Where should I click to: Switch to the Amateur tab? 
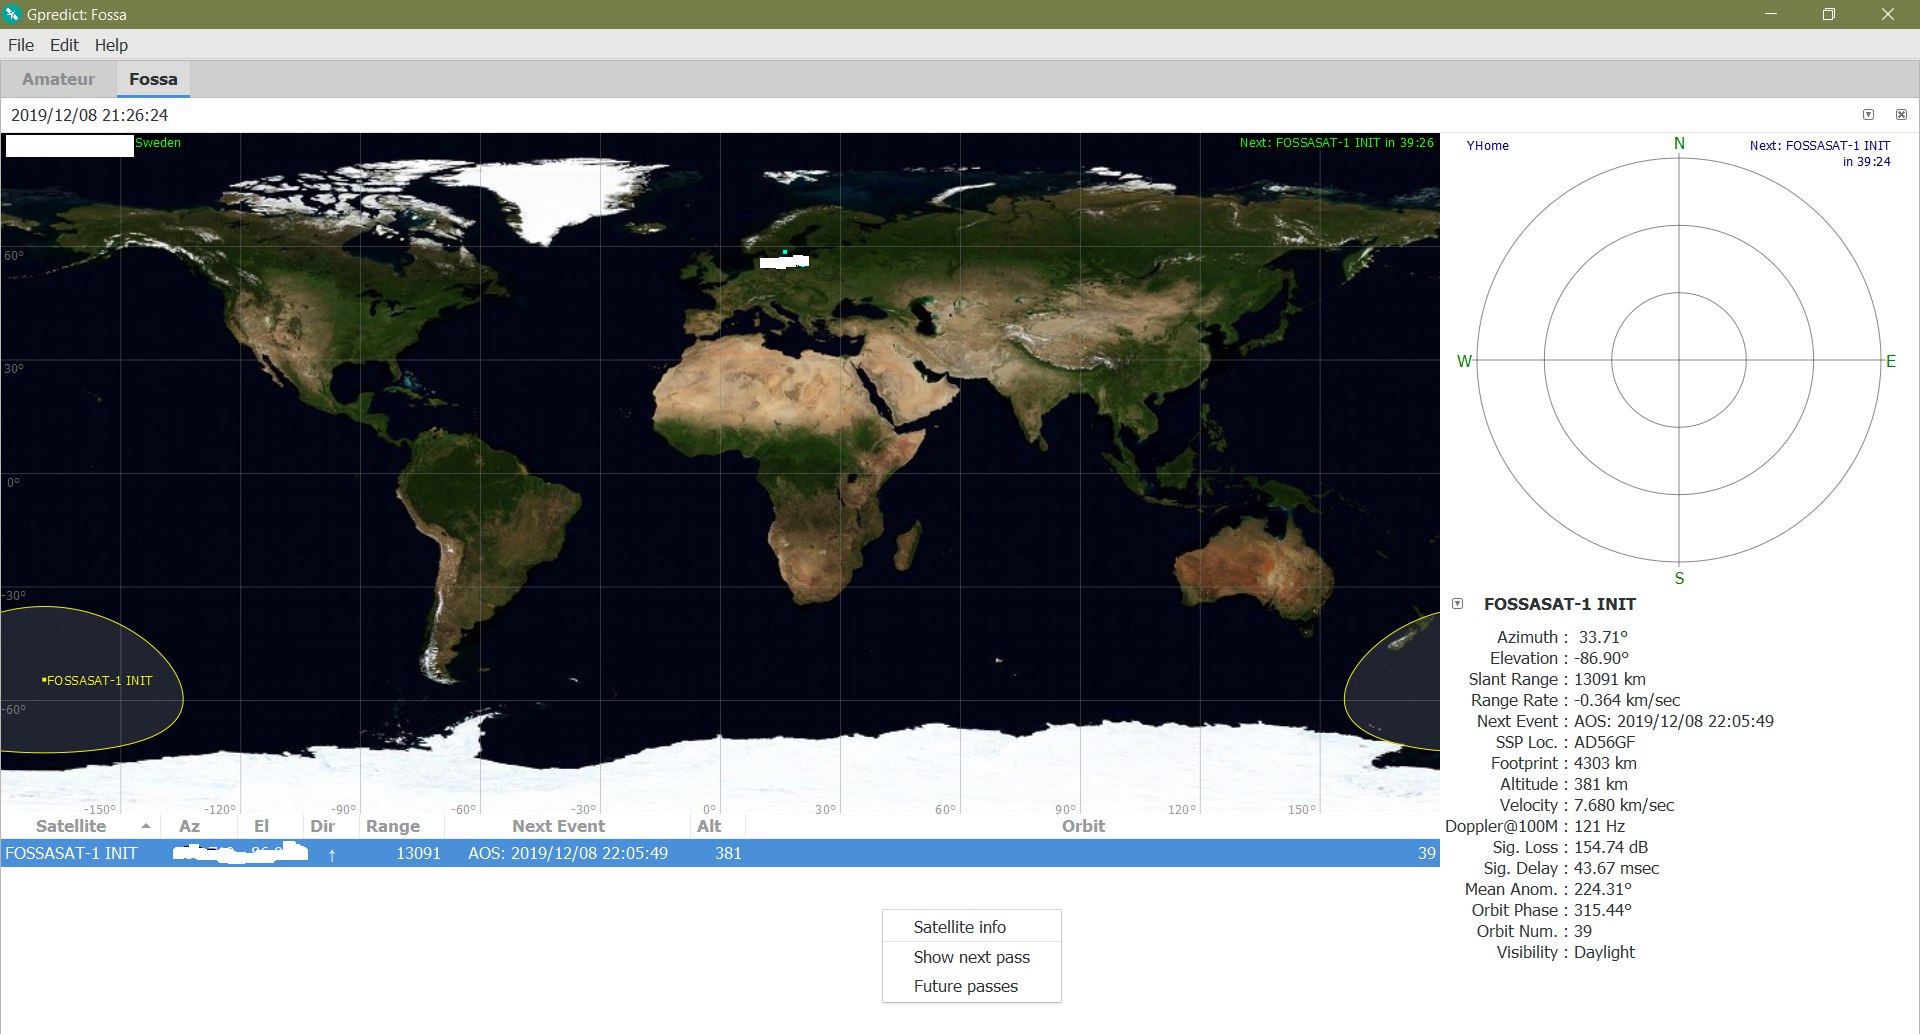[x=58, y=79]
